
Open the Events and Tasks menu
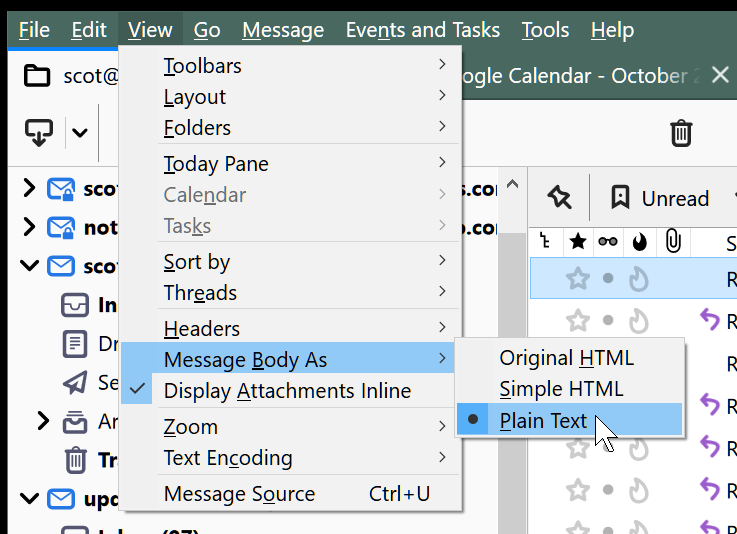(422, 30)
